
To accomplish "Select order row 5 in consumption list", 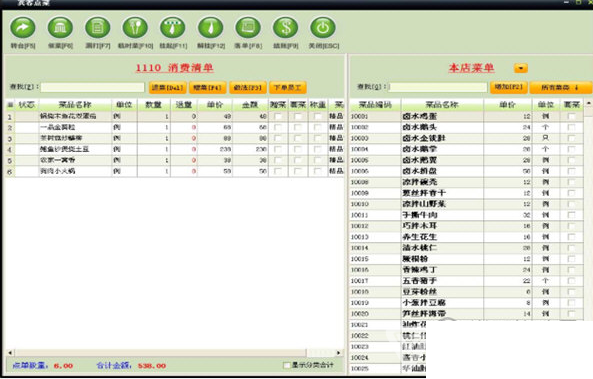I will click(175, 160).
